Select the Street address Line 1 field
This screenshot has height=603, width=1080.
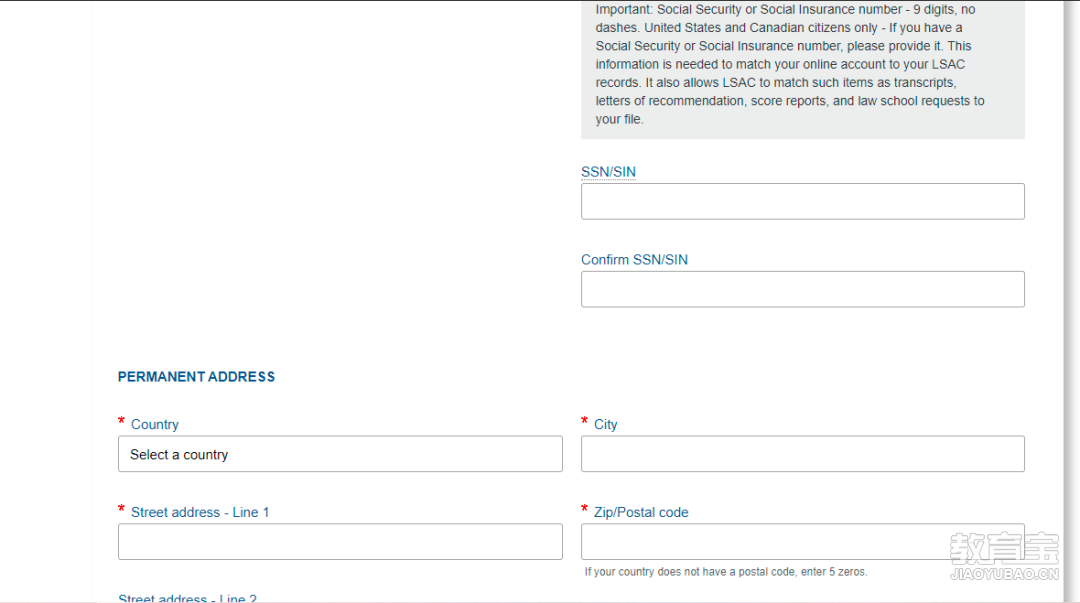click(340, 541)
